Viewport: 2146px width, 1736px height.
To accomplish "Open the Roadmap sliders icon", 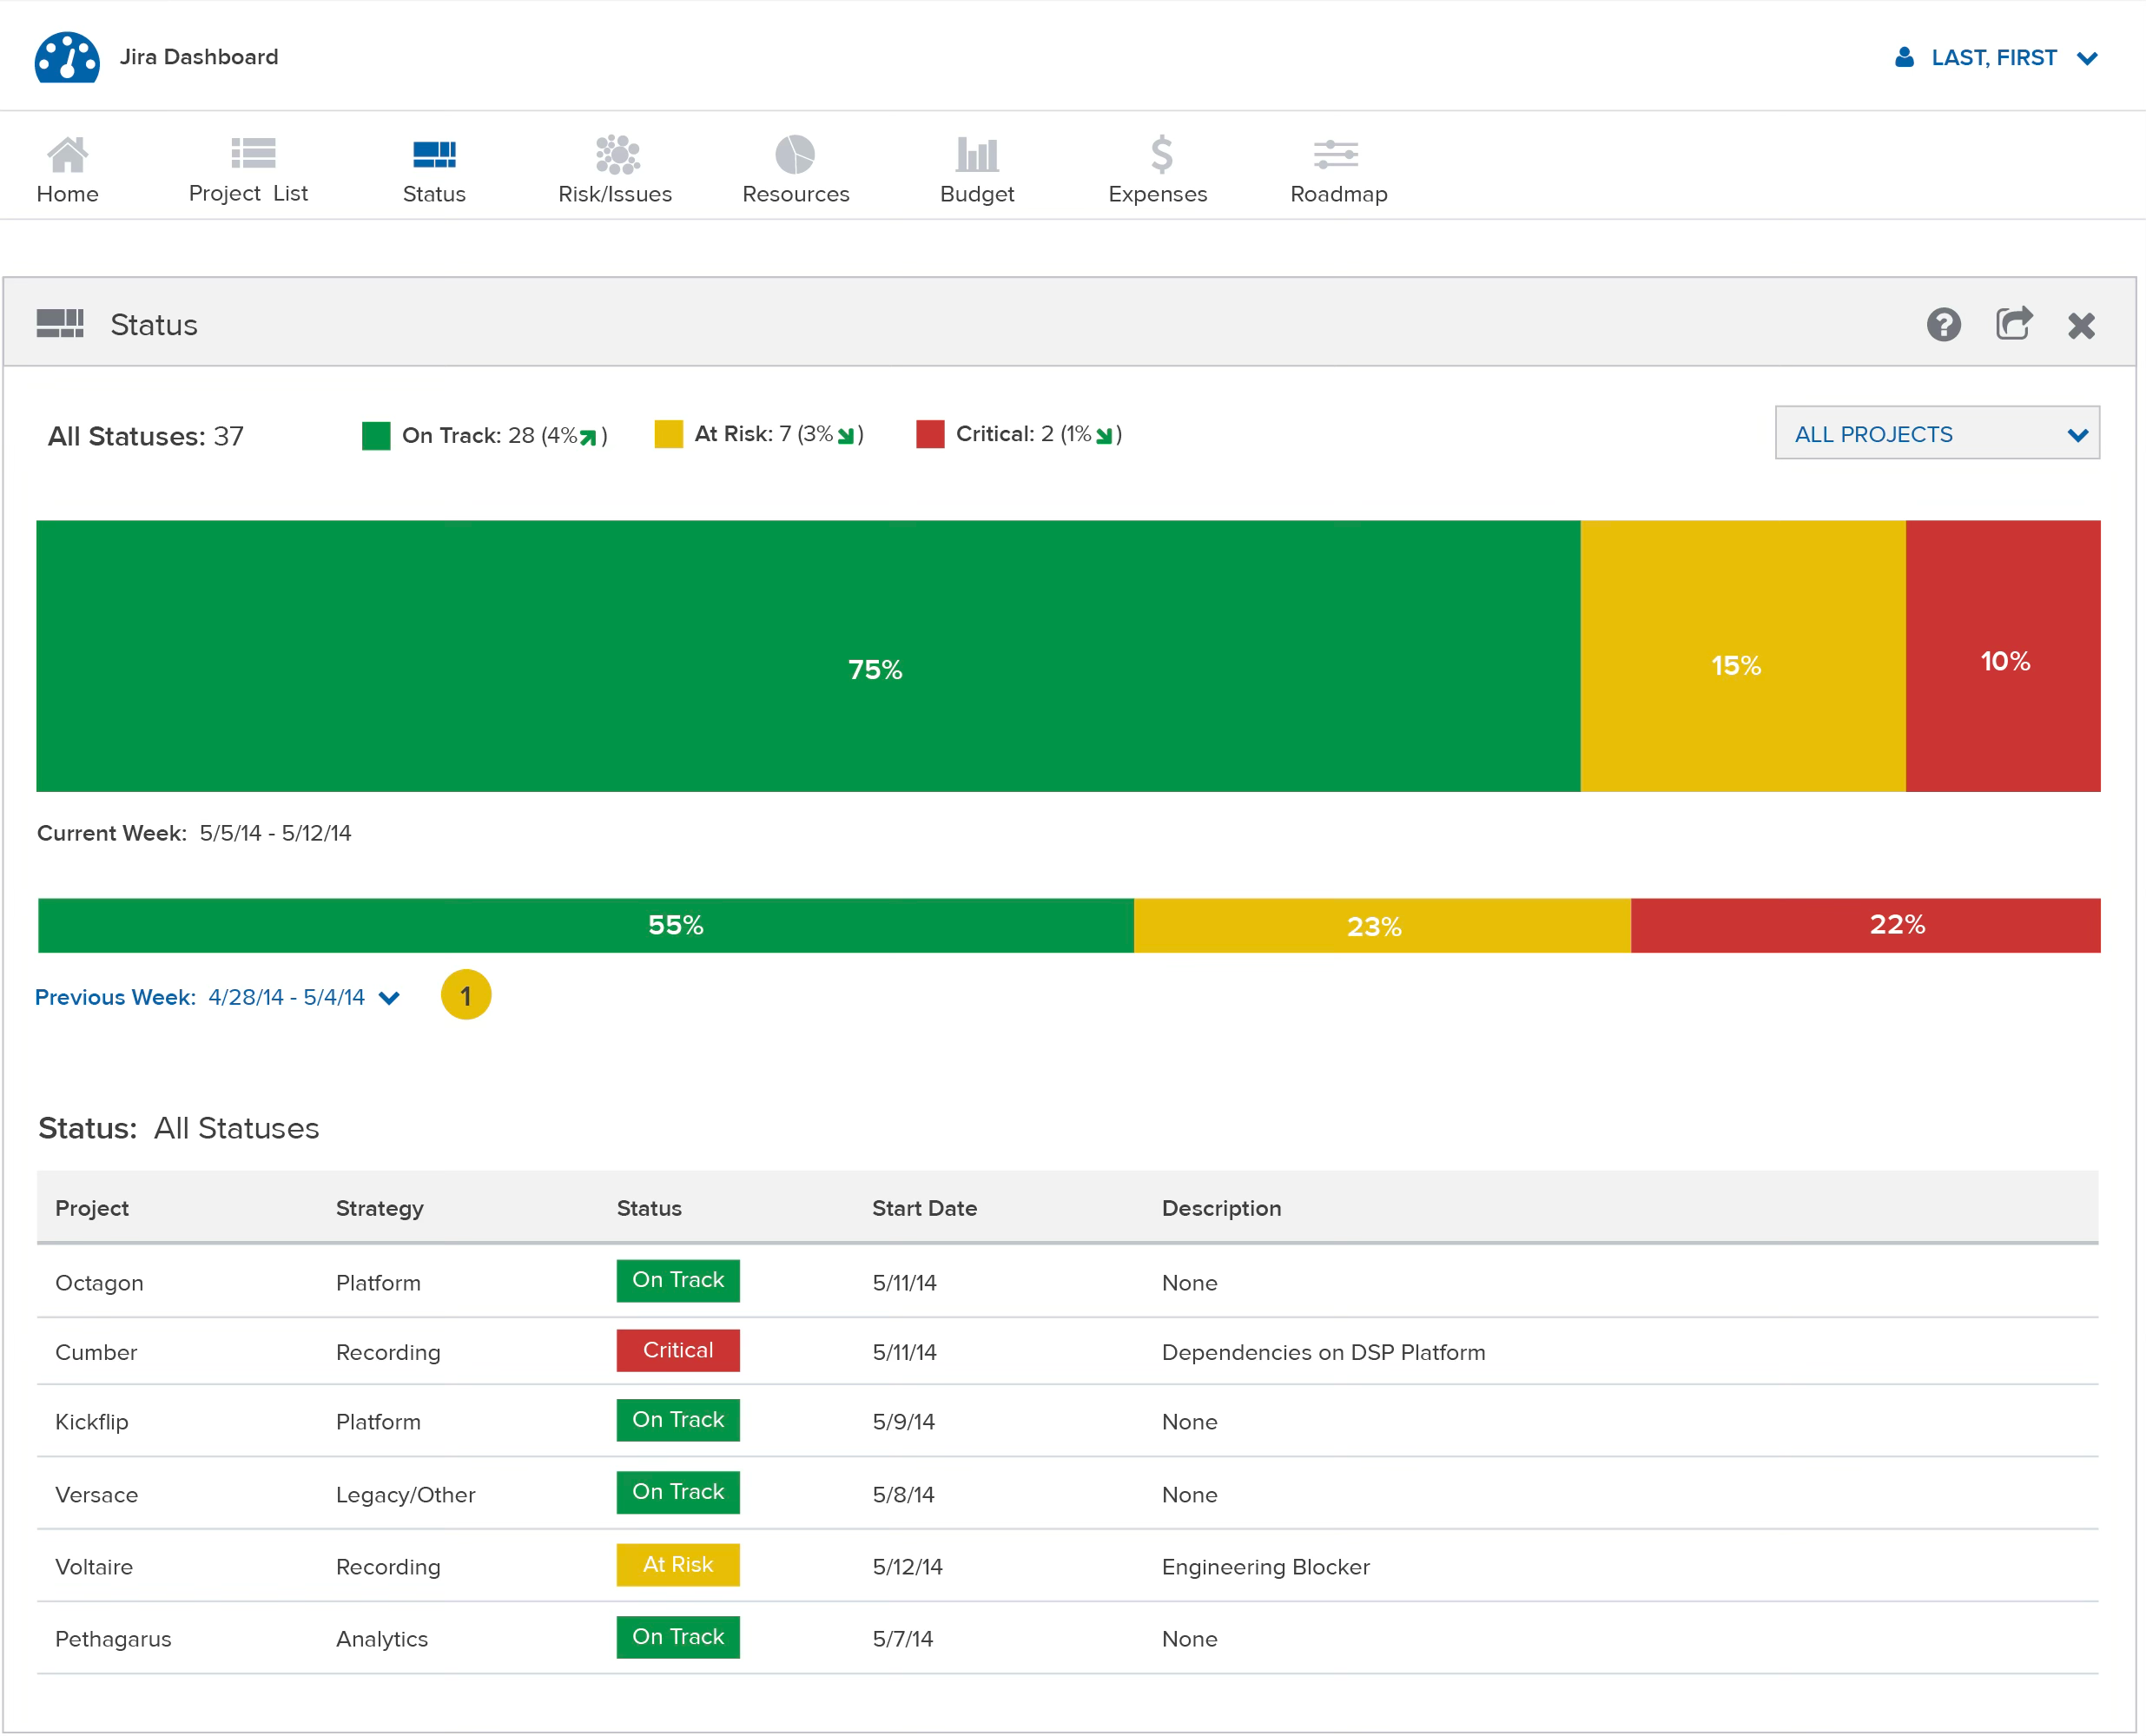I will click(x=1336, y=154).
